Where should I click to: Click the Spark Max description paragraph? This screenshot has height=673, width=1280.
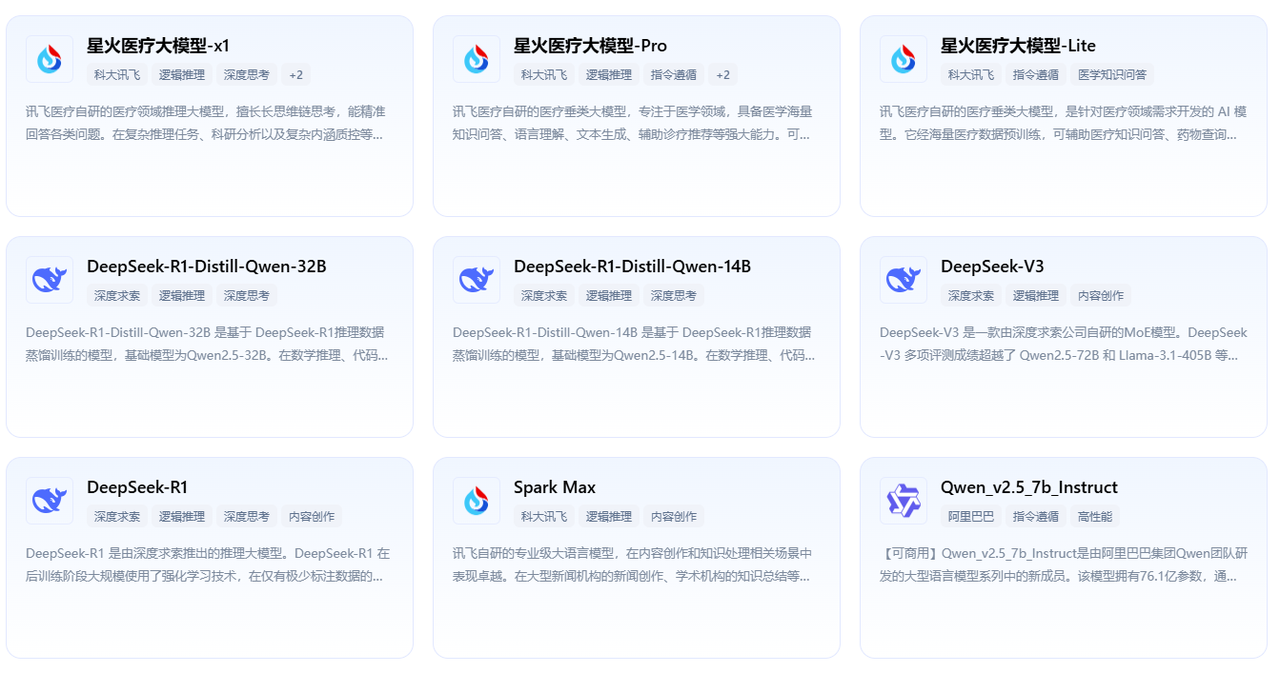633,564
